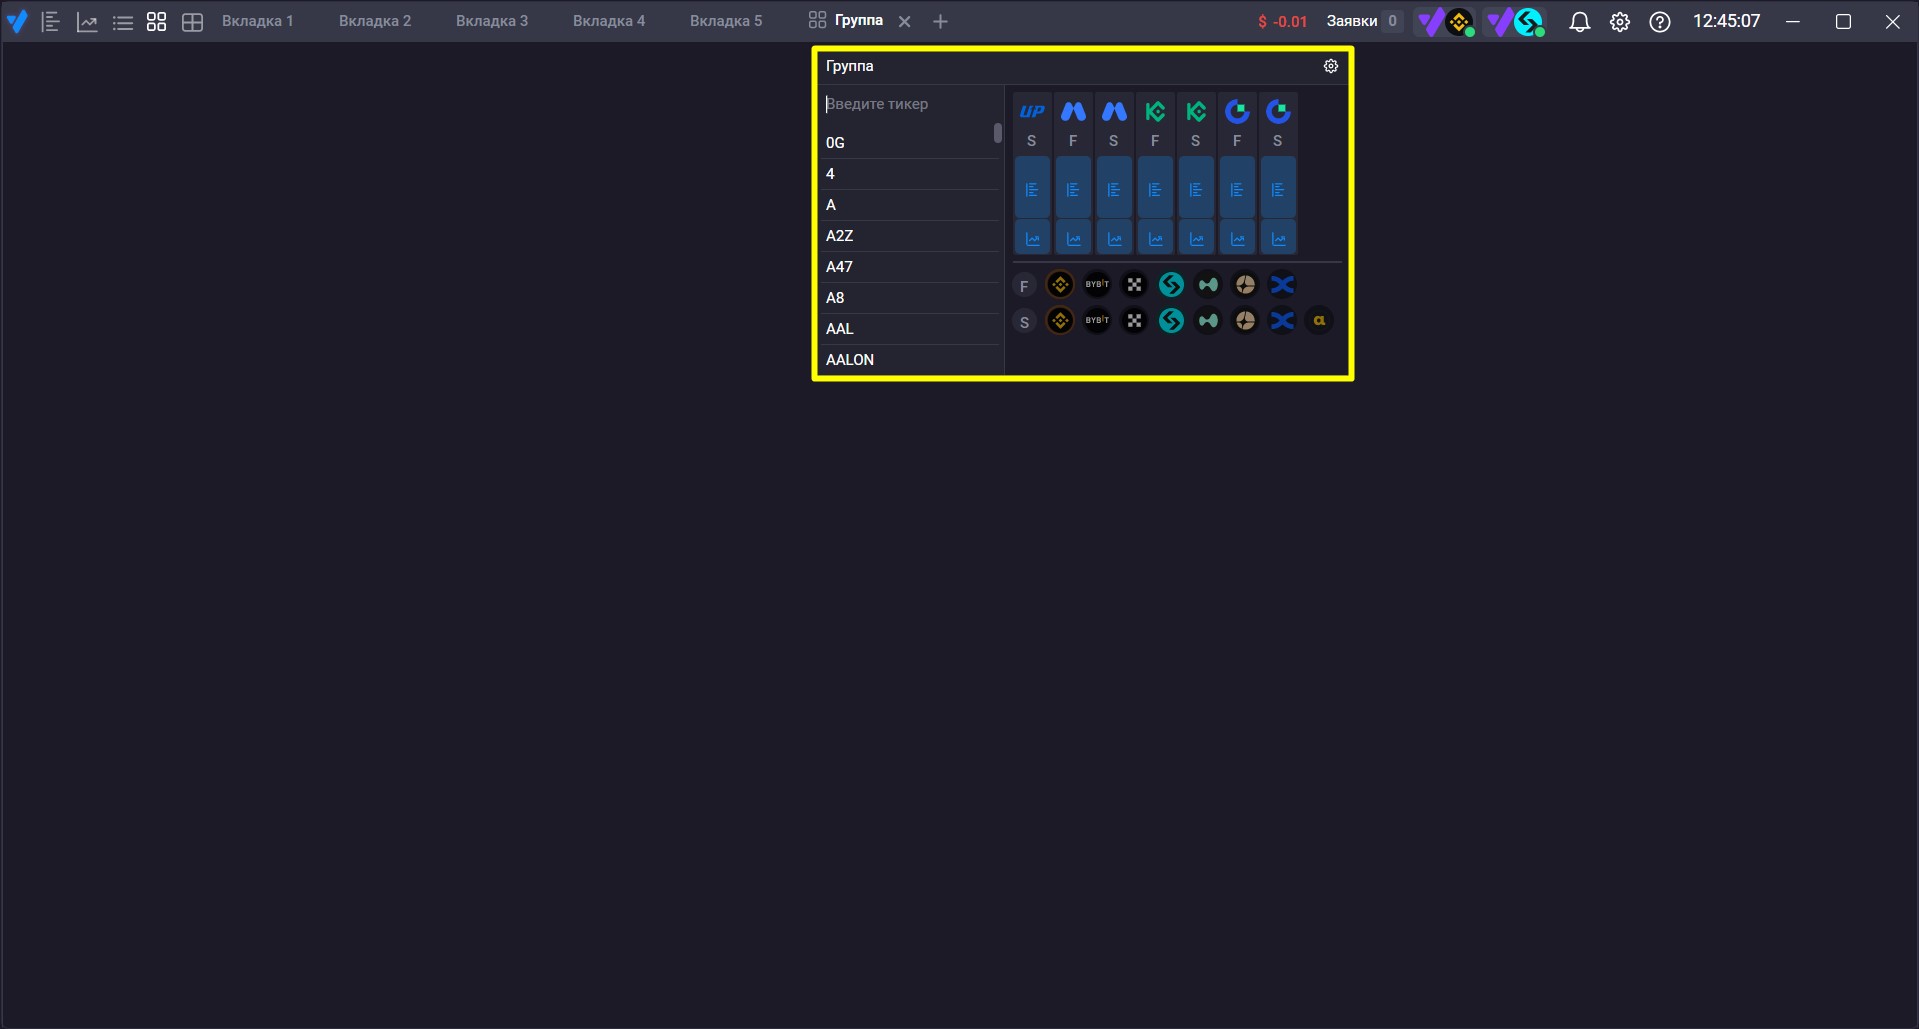
Task: Select the blue X exchange icon in the F row
Action: point(1282,285)
